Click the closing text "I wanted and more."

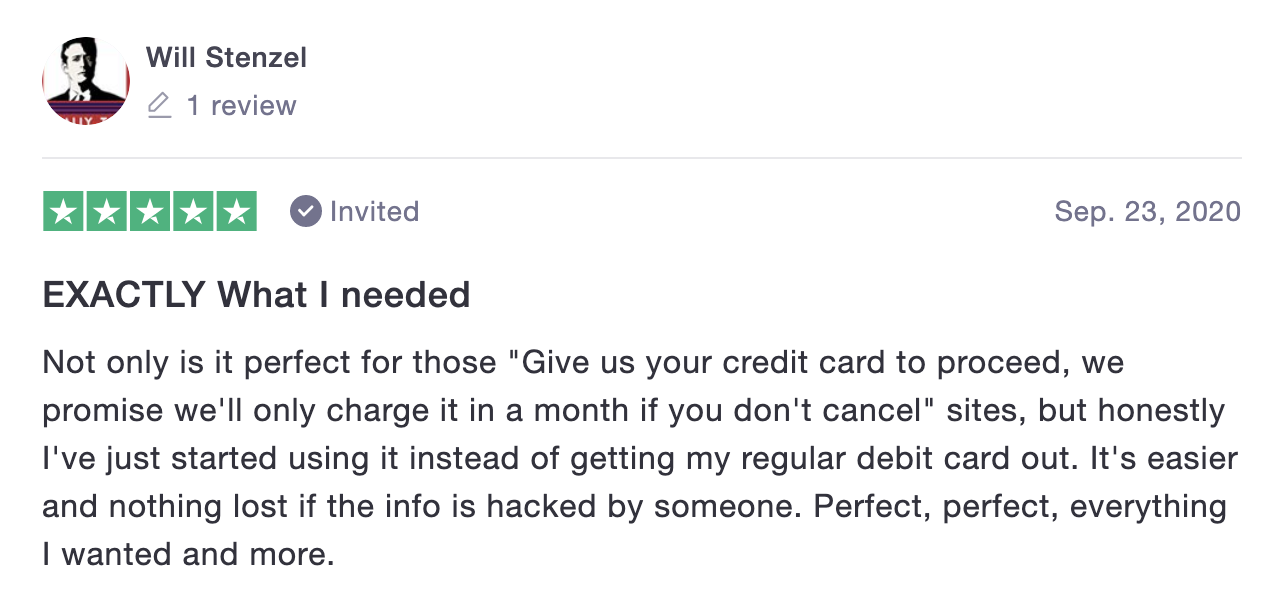pos(188,554)
